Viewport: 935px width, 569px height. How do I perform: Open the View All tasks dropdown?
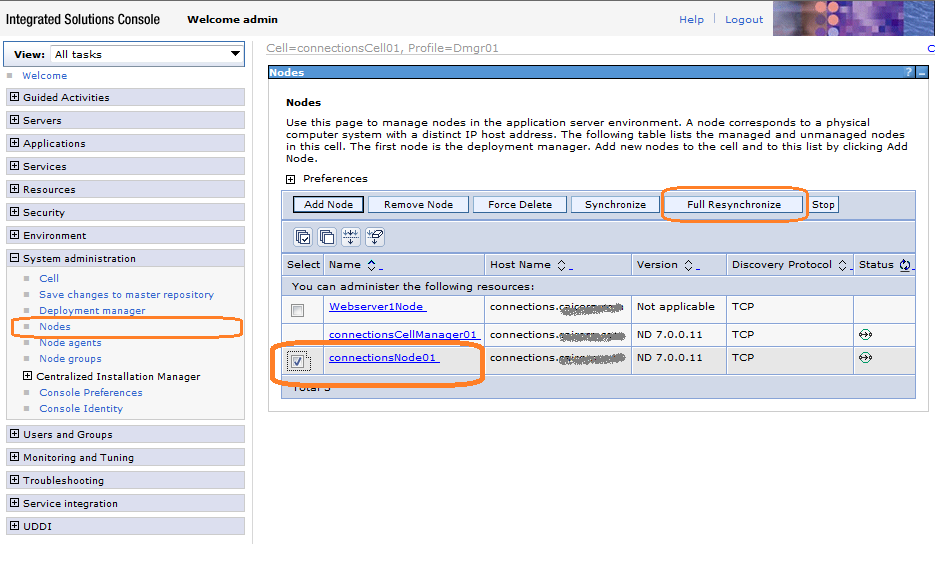point(147,54)
